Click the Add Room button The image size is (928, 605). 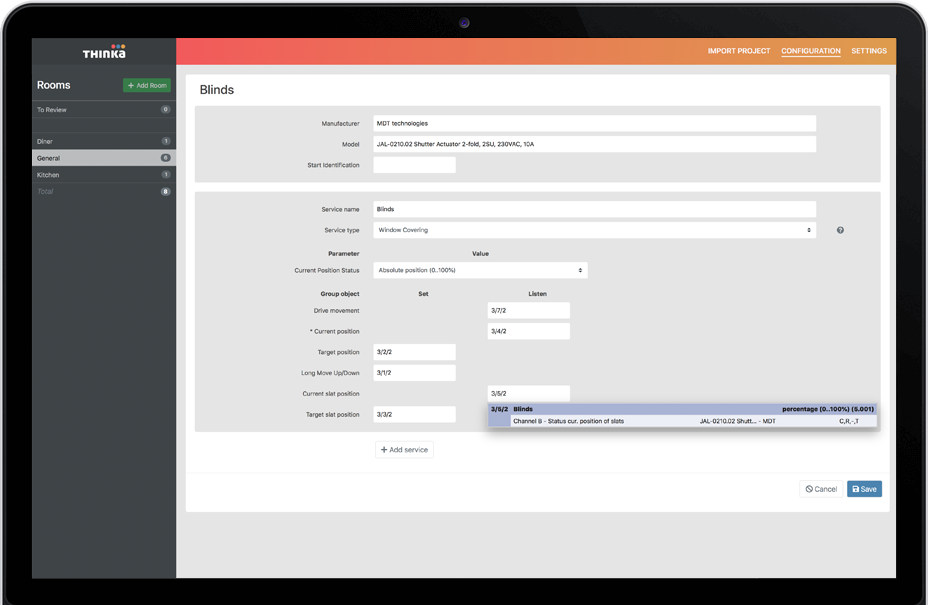click(147, 85)
